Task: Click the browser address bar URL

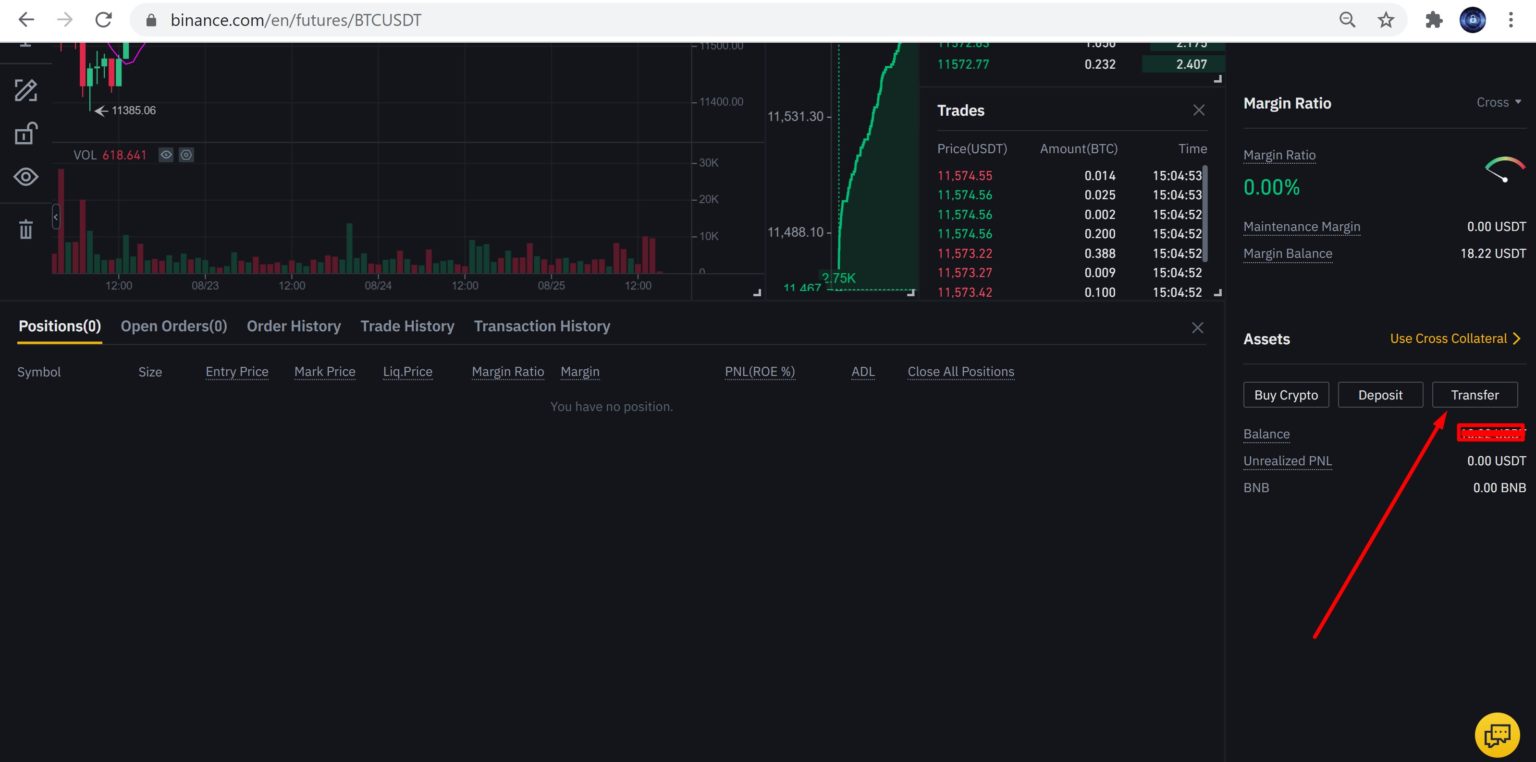Action: [x=296, y=20]
